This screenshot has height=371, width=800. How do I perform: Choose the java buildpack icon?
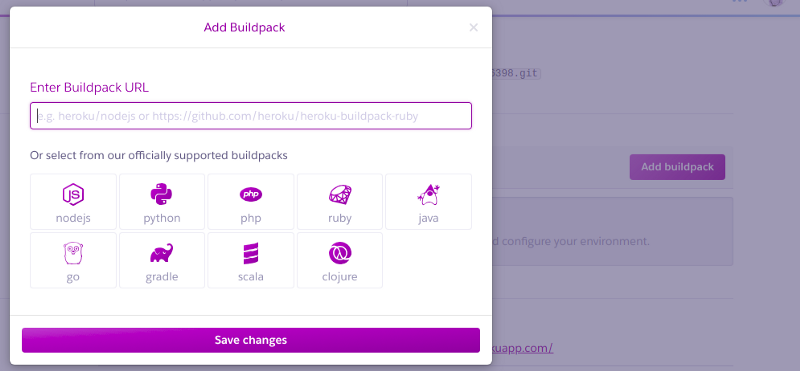428,194
